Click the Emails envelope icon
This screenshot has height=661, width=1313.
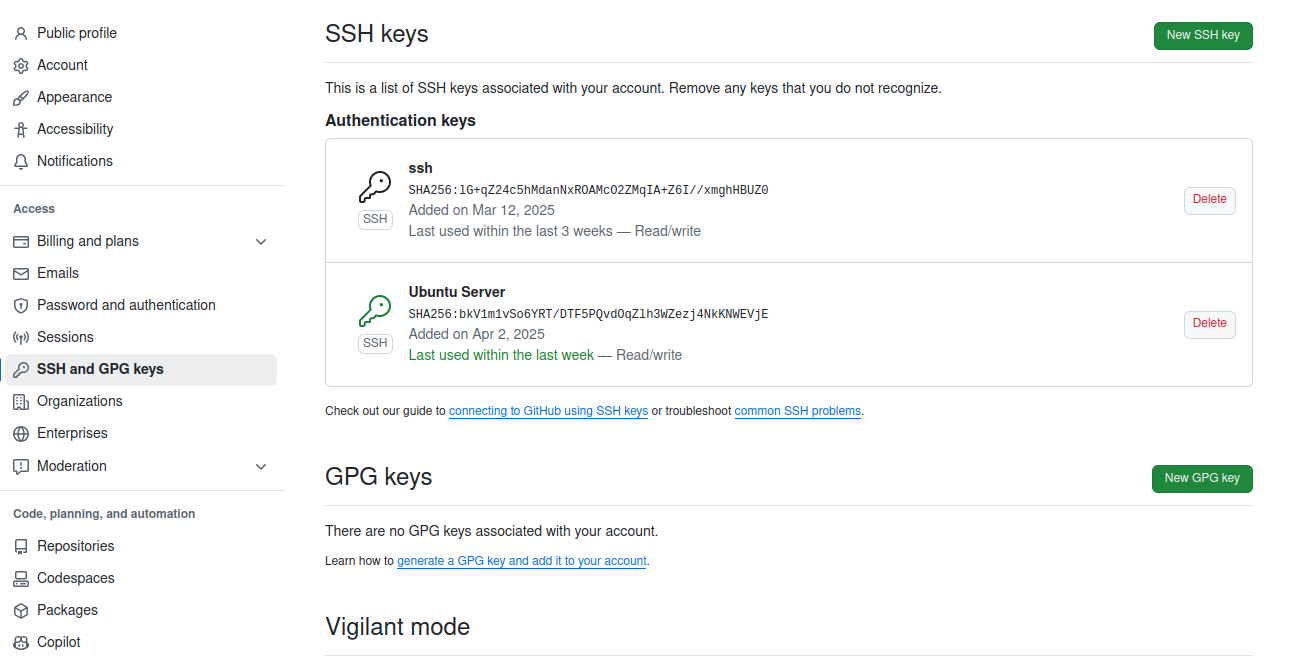20,273
